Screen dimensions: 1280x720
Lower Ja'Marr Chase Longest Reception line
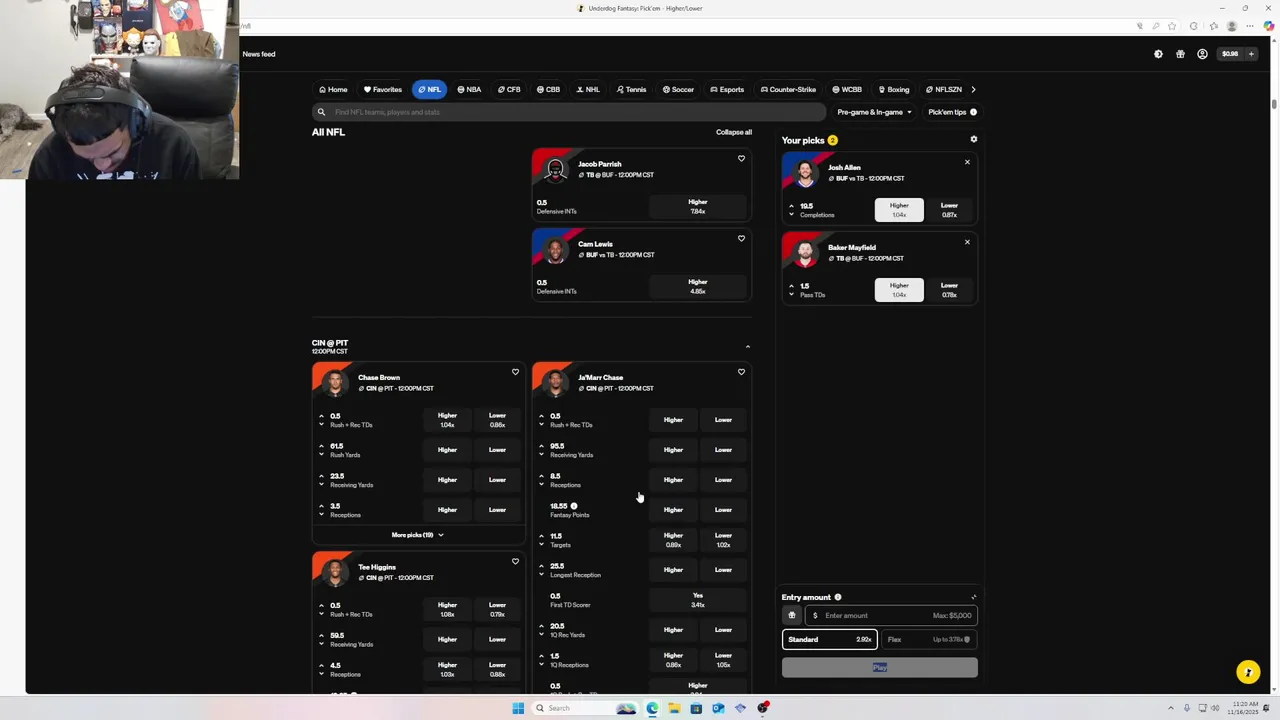(541, 575)
